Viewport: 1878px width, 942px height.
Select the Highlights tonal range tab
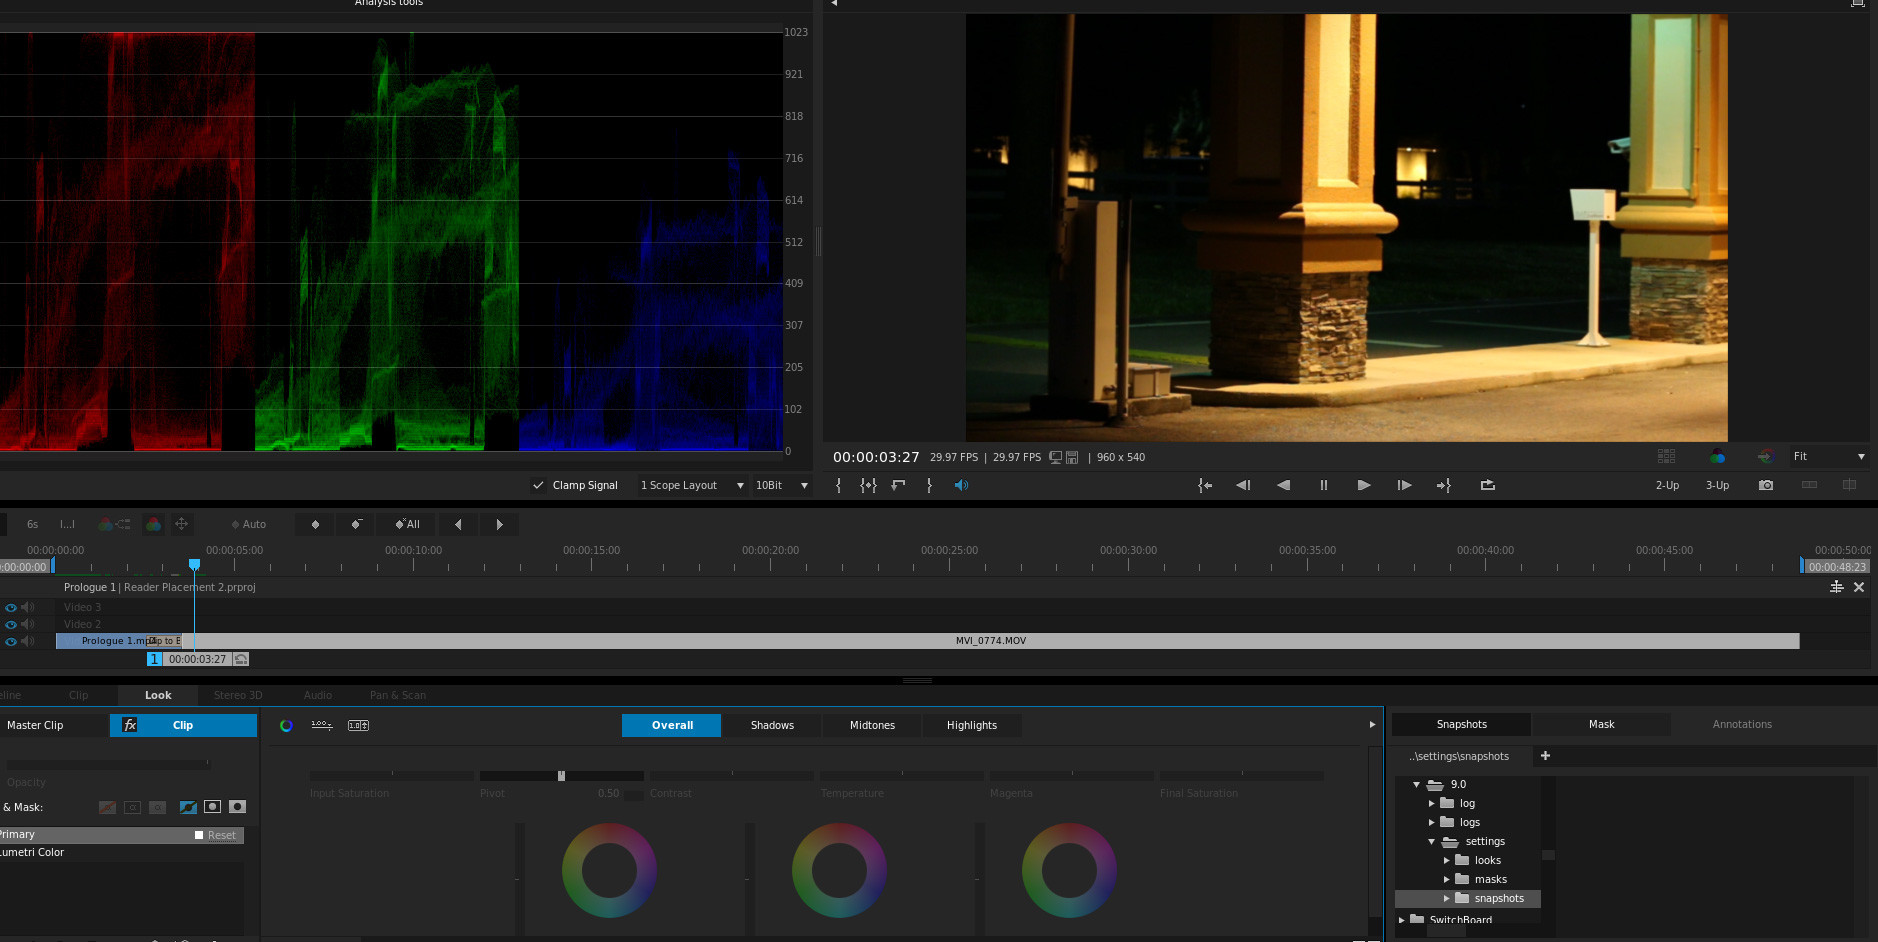(972, 725)
